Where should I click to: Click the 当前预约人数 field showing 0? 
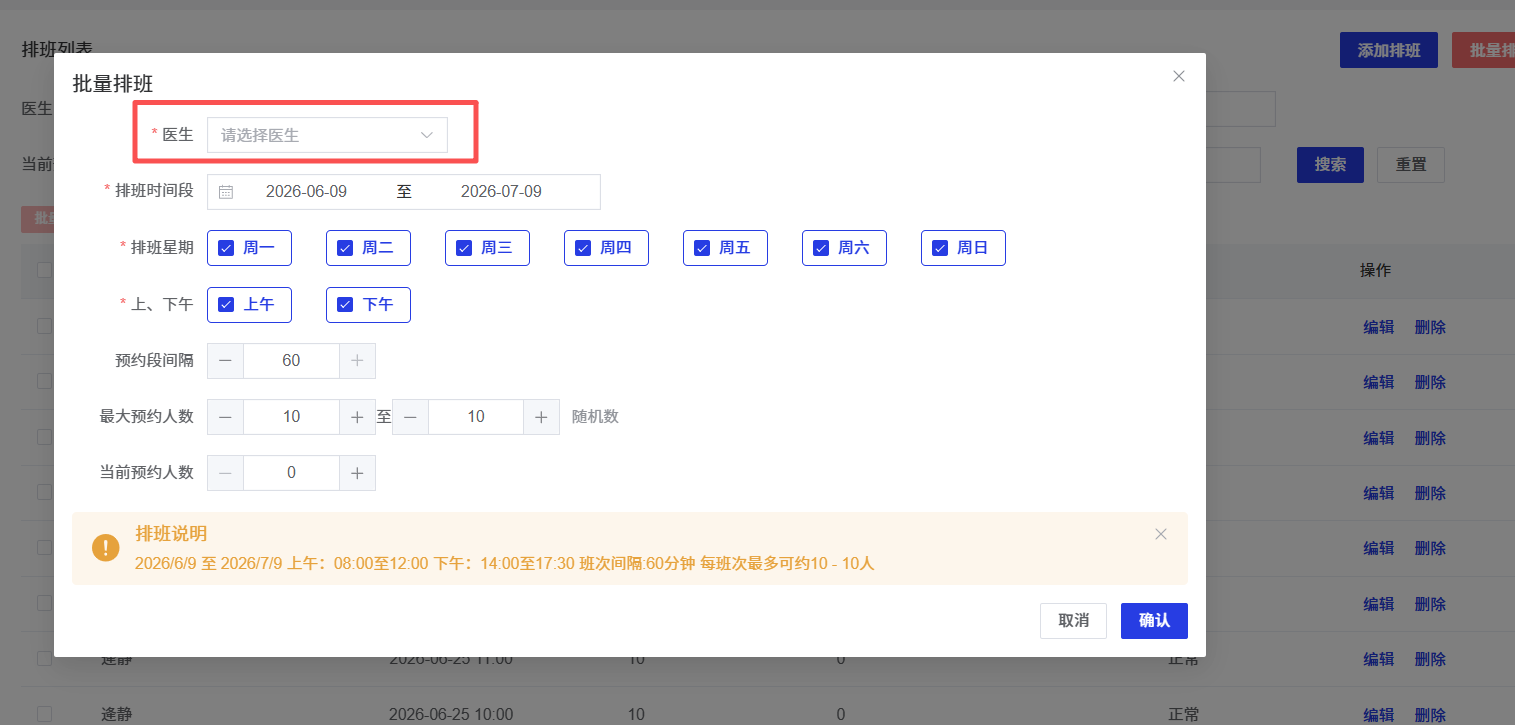pos(291,473)
